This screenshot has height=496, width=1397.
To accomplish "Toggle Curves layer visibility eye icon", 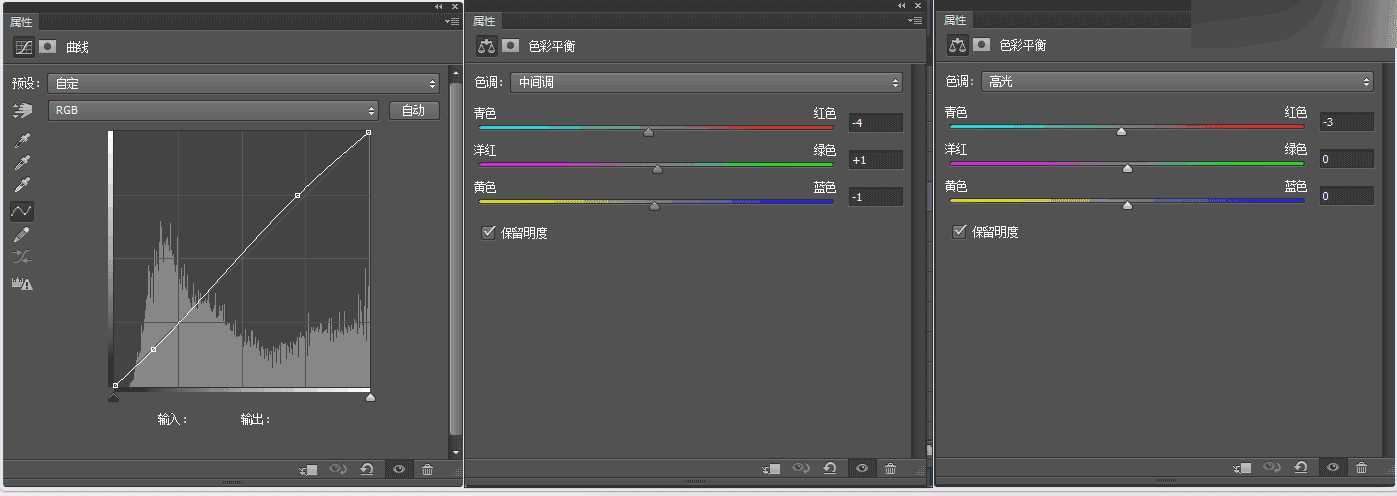I will pyautogui.click(x=399, y=469).
